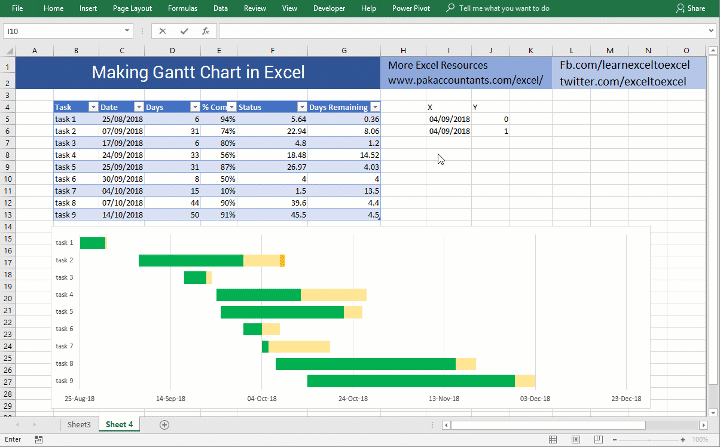Select the green task 8 bar in chart

click(366, 364)
